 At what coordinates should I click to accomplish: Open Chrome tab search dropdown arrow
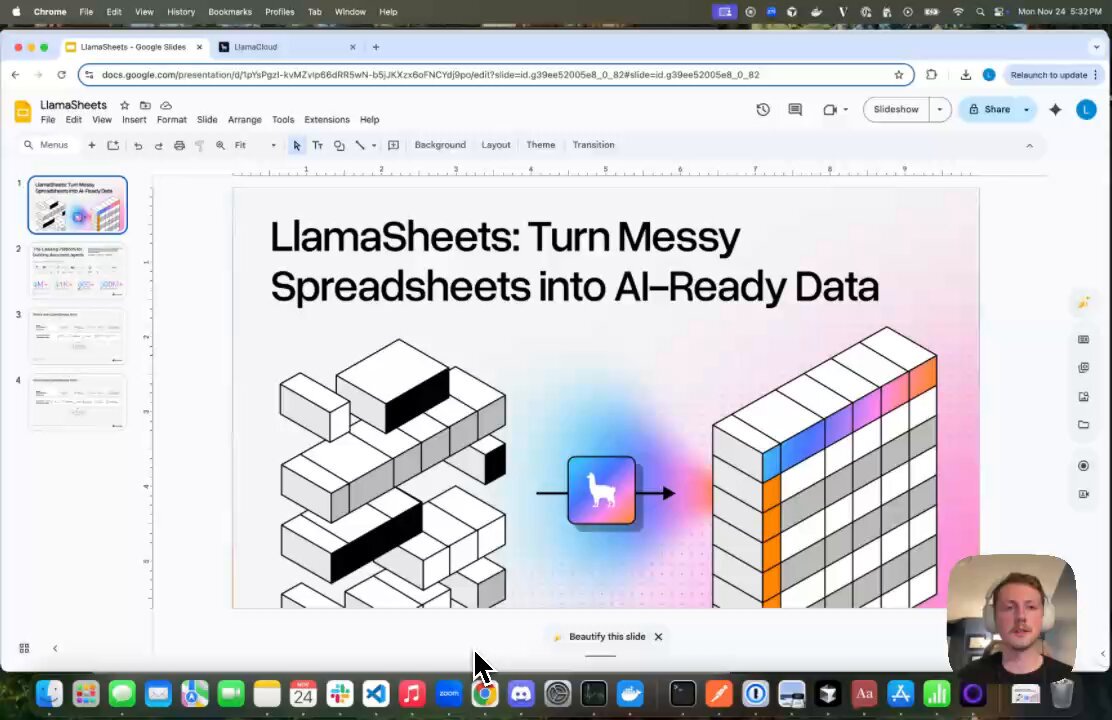[1096, 47]
